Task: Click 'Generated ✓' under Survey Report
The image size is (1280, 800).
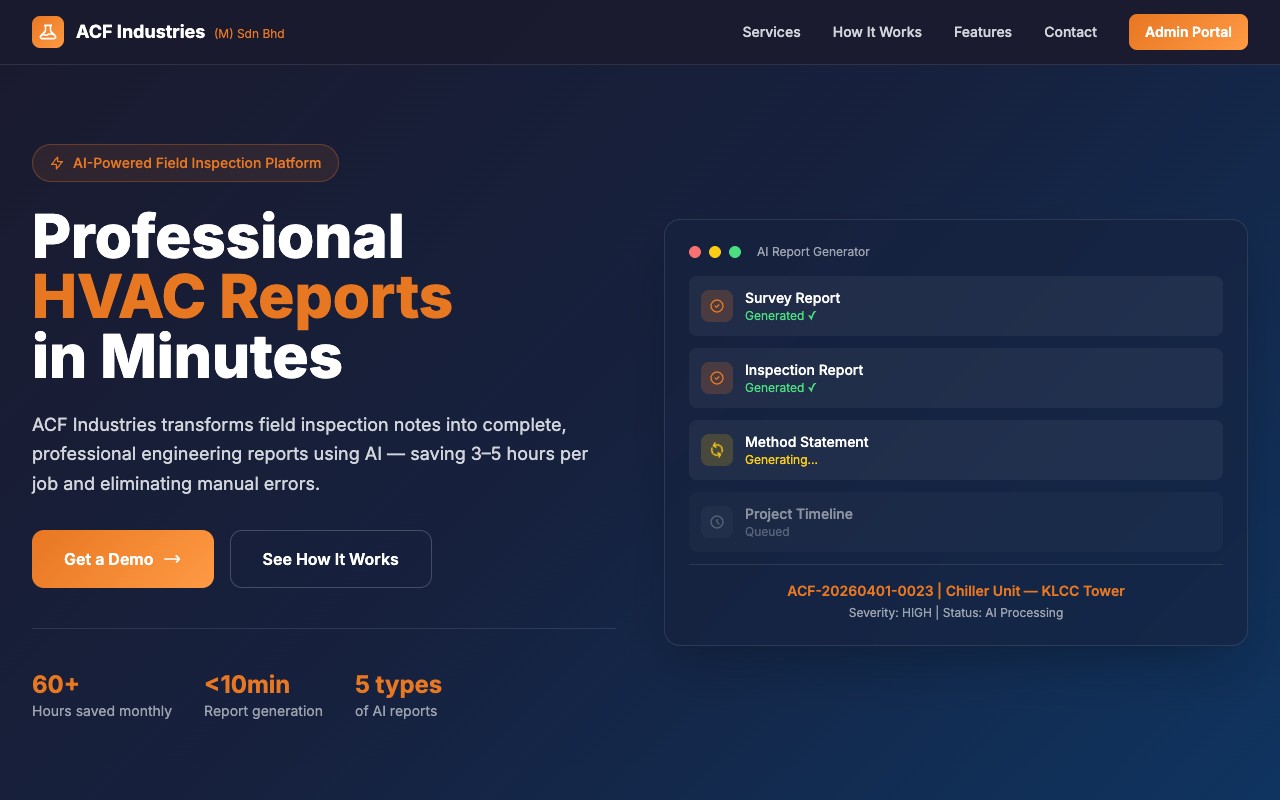Action: [781, 316]
